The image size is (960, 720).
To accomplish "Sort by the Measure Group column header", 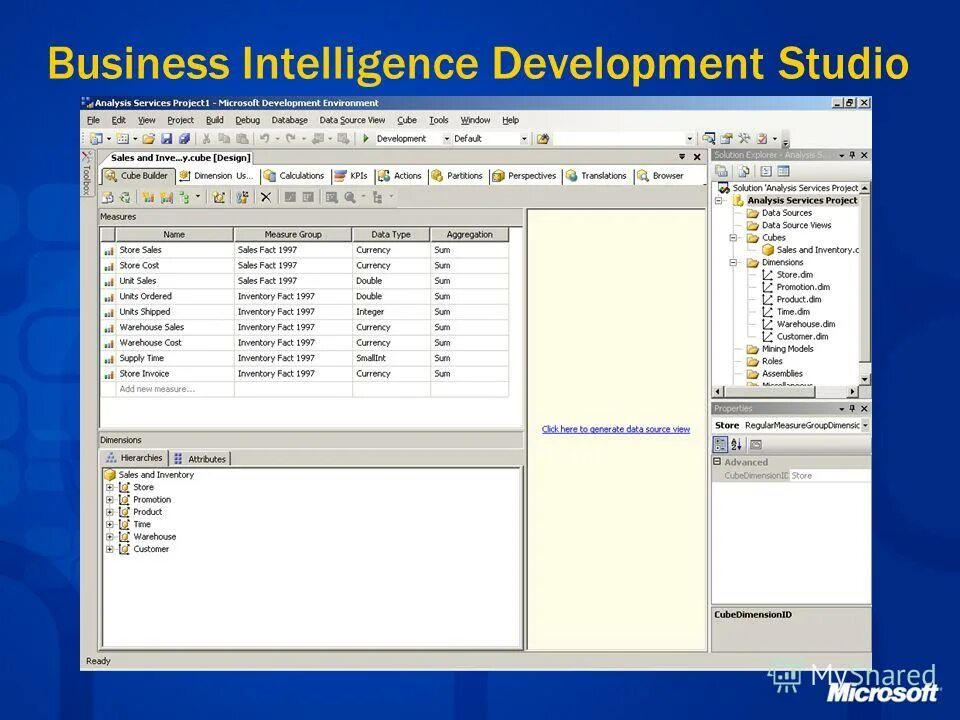I will tap(293, 234).
